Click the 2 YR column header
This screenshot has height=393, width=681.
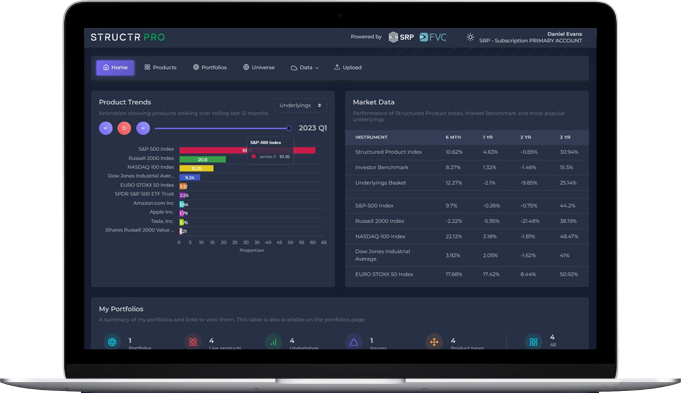click(x=526, y=137)
